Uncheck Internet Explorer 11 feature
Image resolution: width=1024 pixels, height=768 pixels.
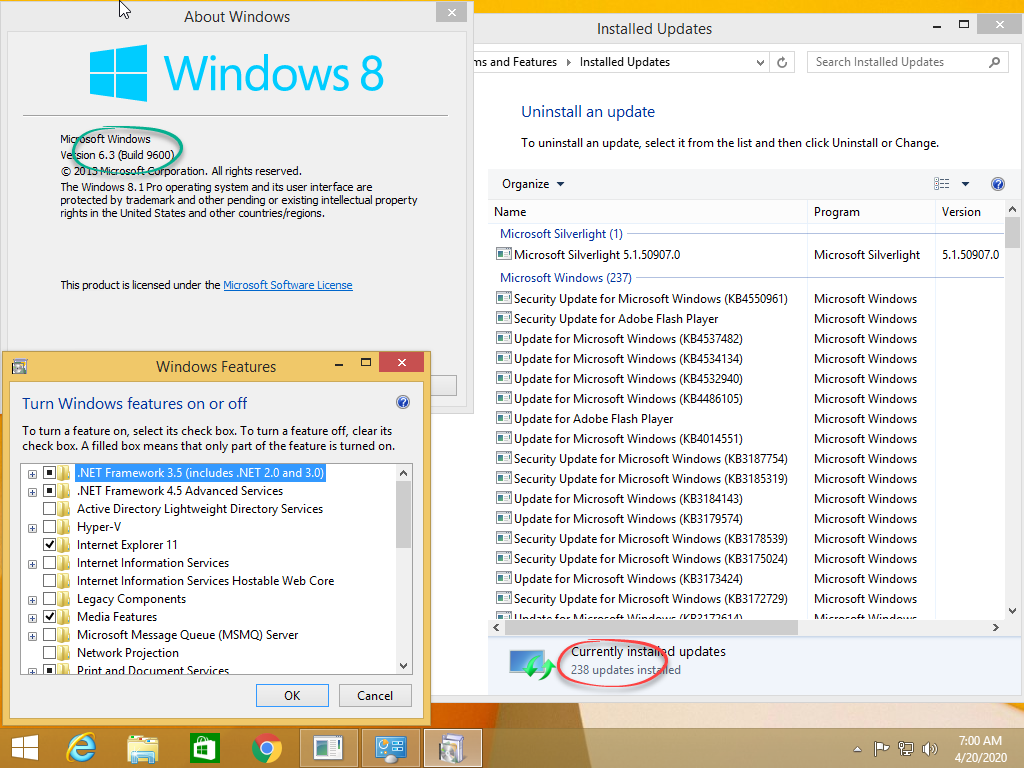coord(49,544)
